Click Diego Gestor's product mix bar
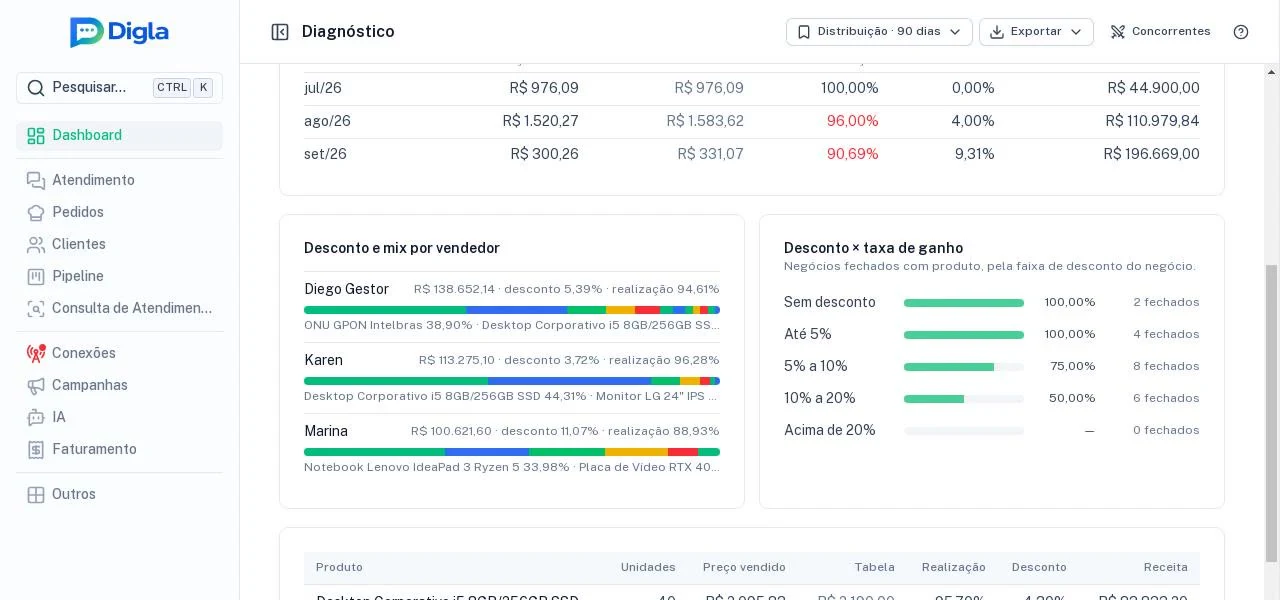Viewport: 1280px width, 600px height. click(512, 310)
